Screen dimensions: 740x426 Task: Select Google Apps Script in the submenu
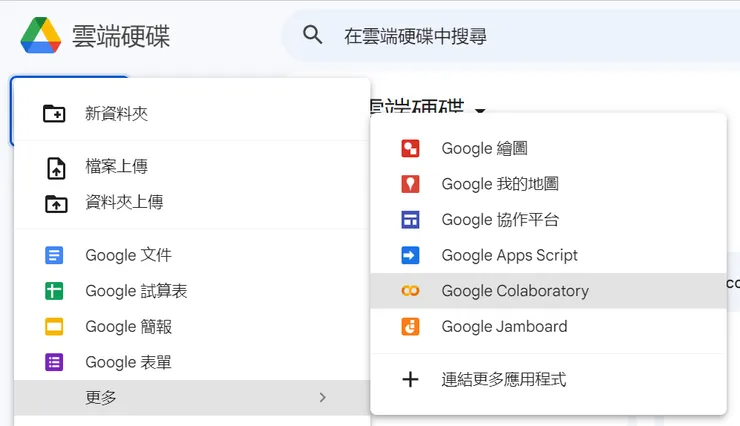[x=548, y=255]
